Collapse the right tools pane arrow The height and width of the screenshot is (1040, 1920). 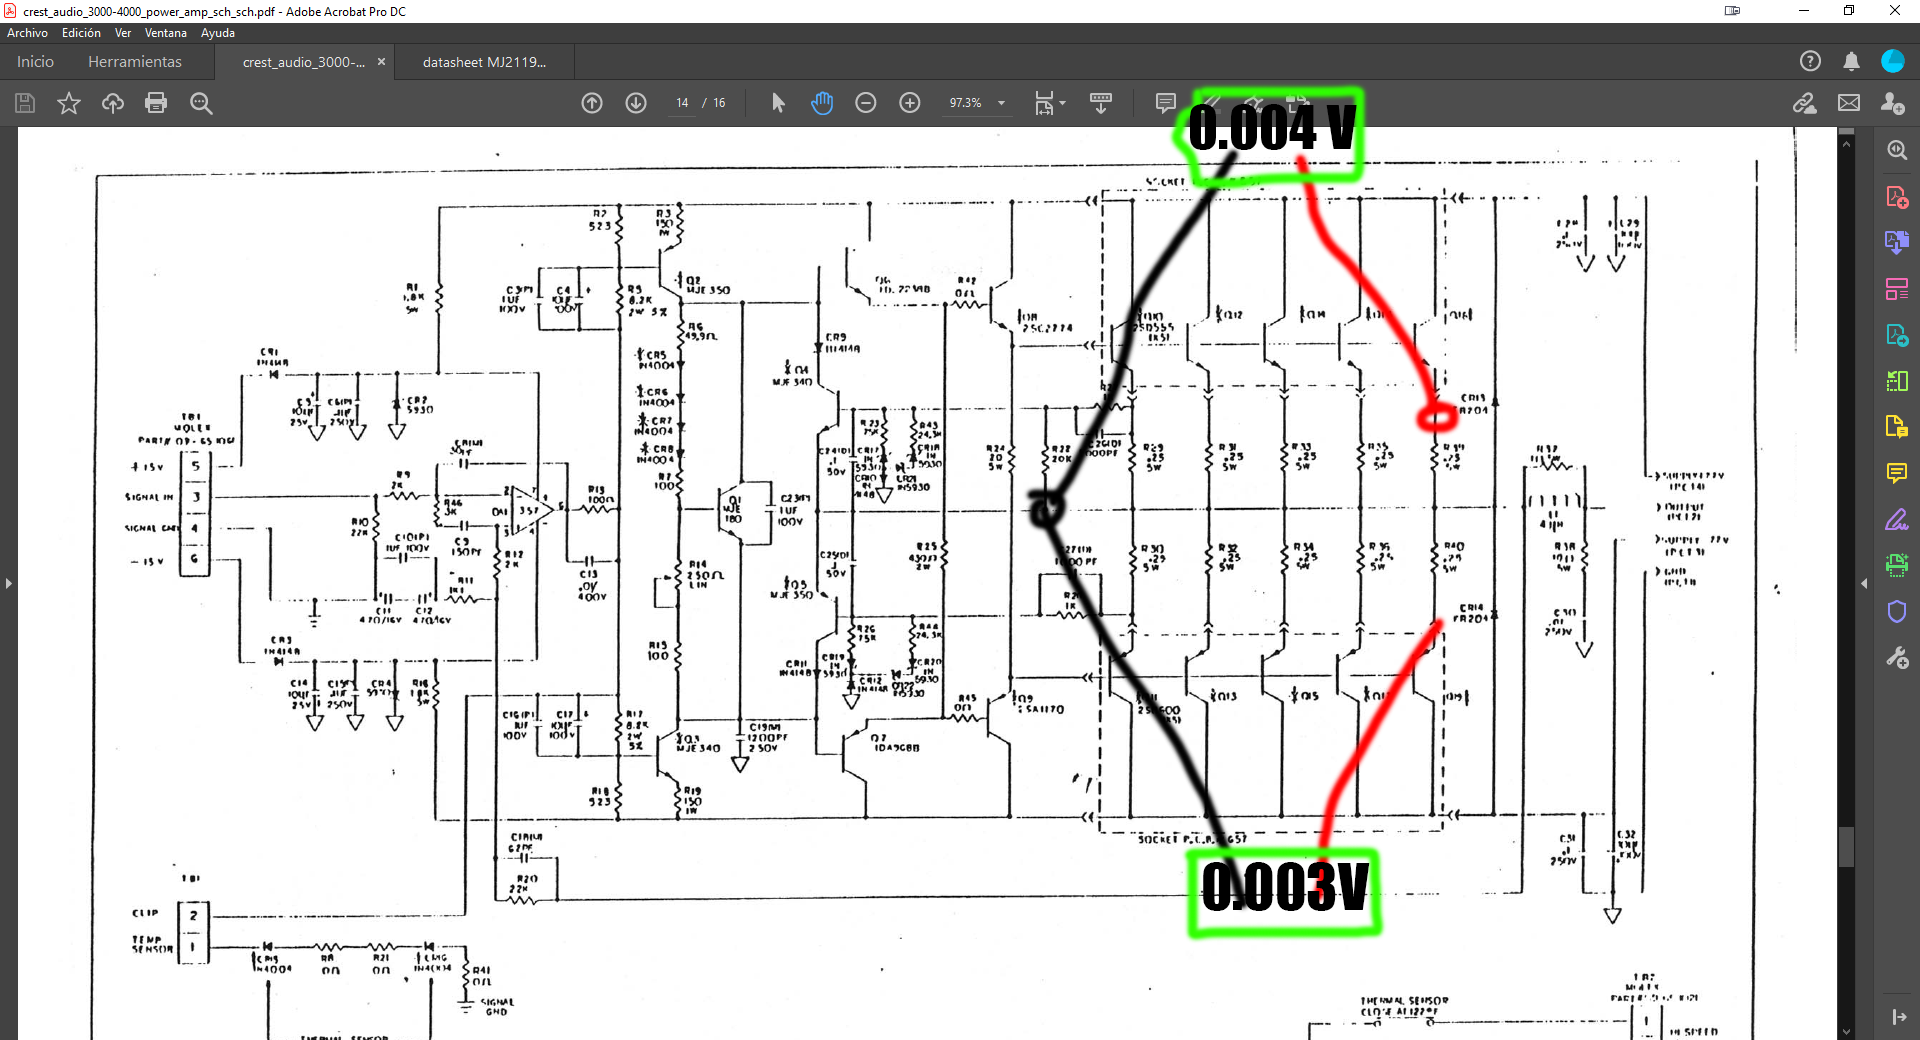coord(1864,583)
